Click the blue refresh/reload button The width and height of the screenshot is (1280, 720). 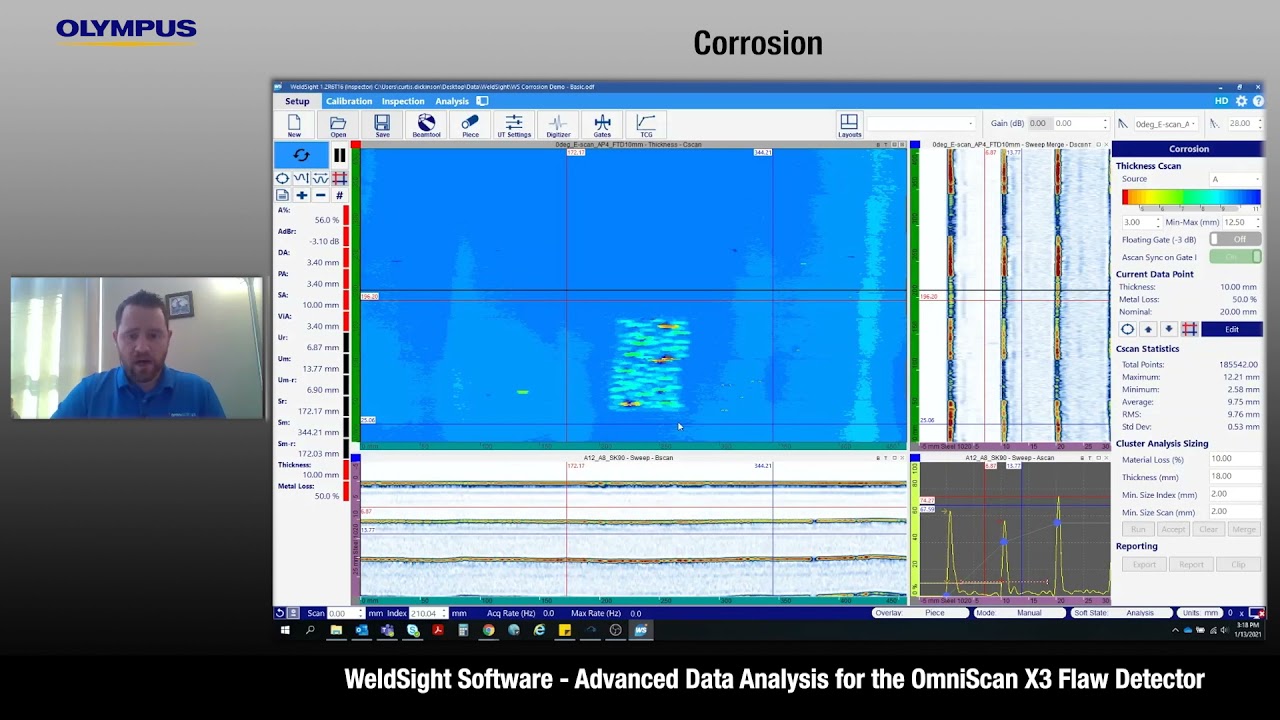[301, 155]
